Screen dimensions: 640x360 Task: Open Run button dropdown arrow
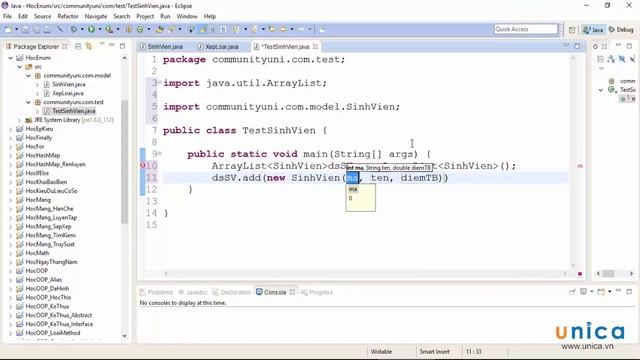coord(100,29)
